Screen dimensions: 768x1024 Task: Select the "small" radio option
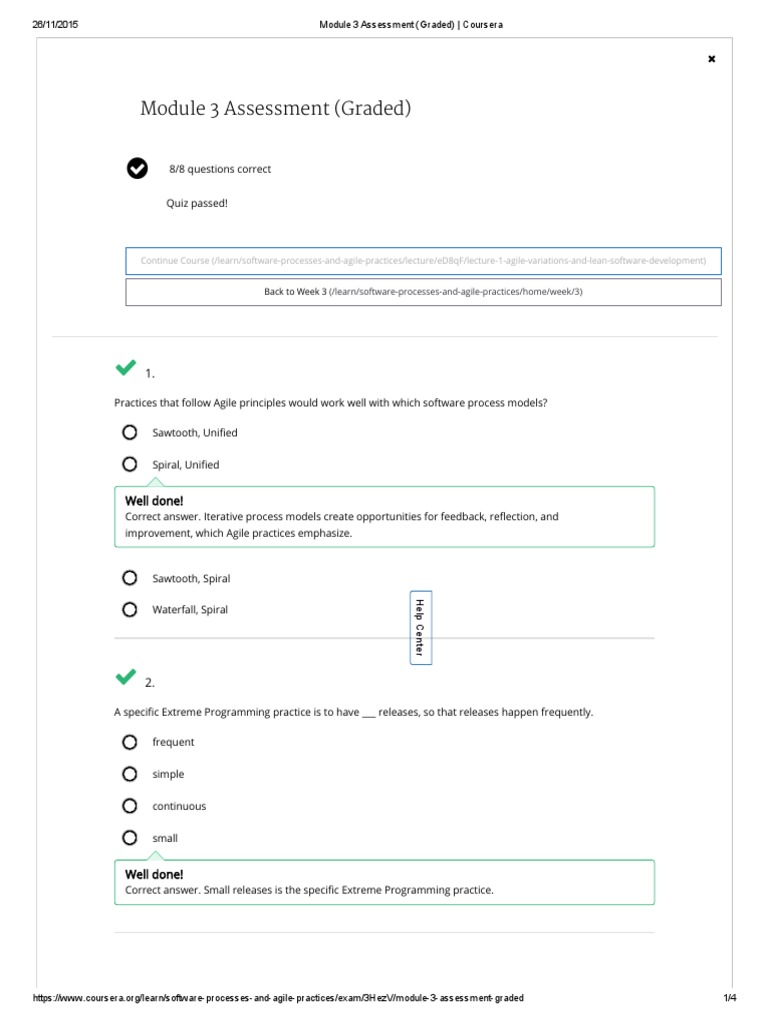coord(130,838)
